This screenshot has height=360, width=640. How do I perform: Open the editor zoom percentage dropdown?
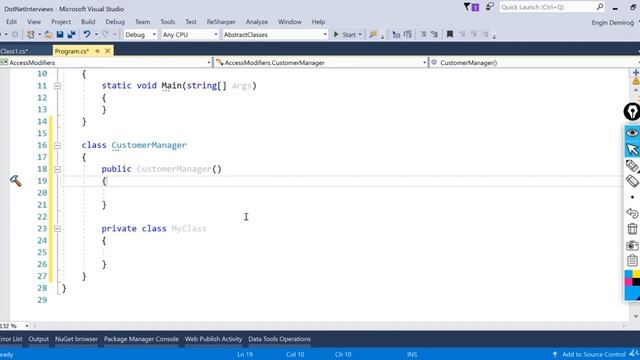(x=27, y=326)
